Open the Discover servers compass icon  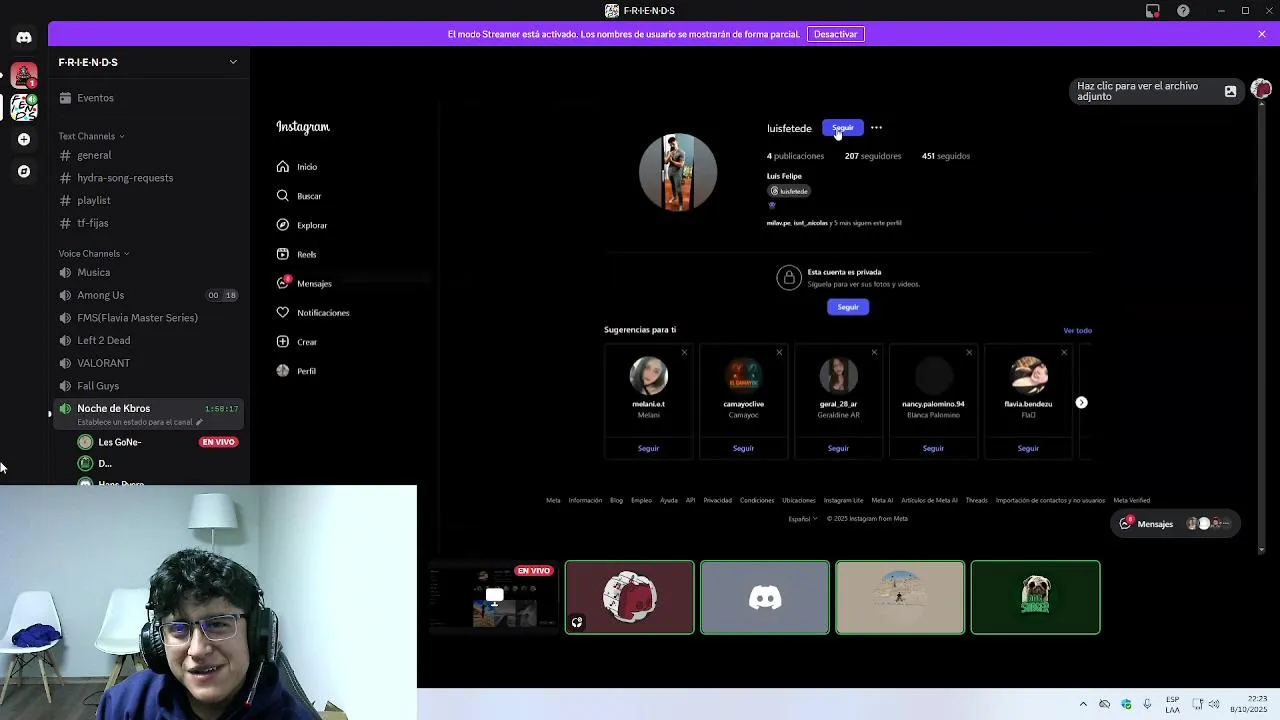(24, 171)
